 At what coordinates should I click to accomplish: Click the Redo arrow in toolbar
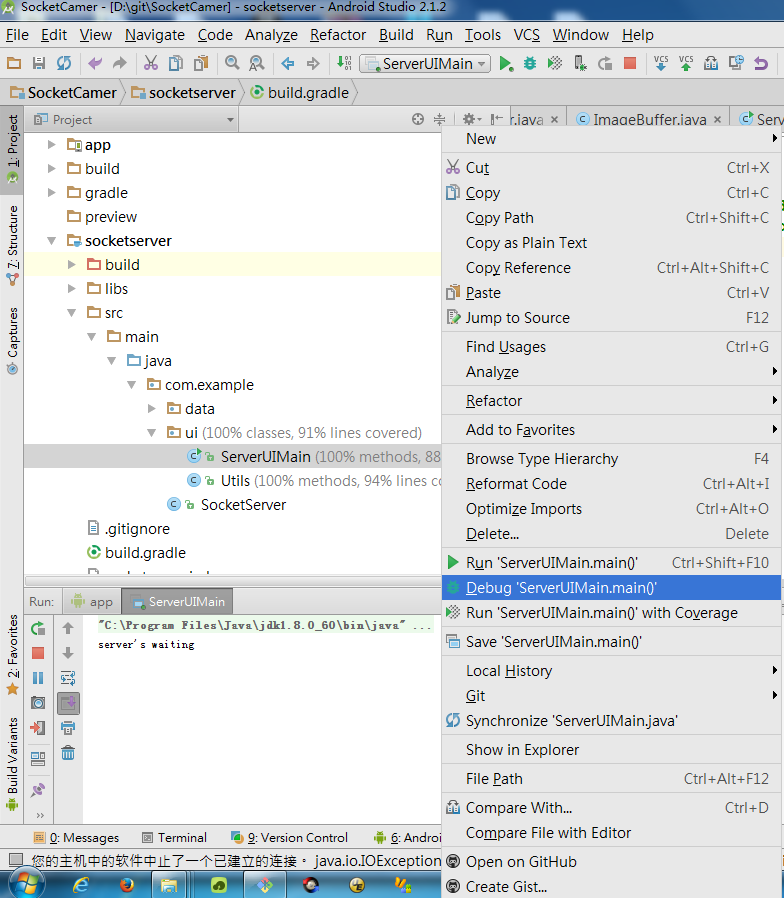(119, 63)
